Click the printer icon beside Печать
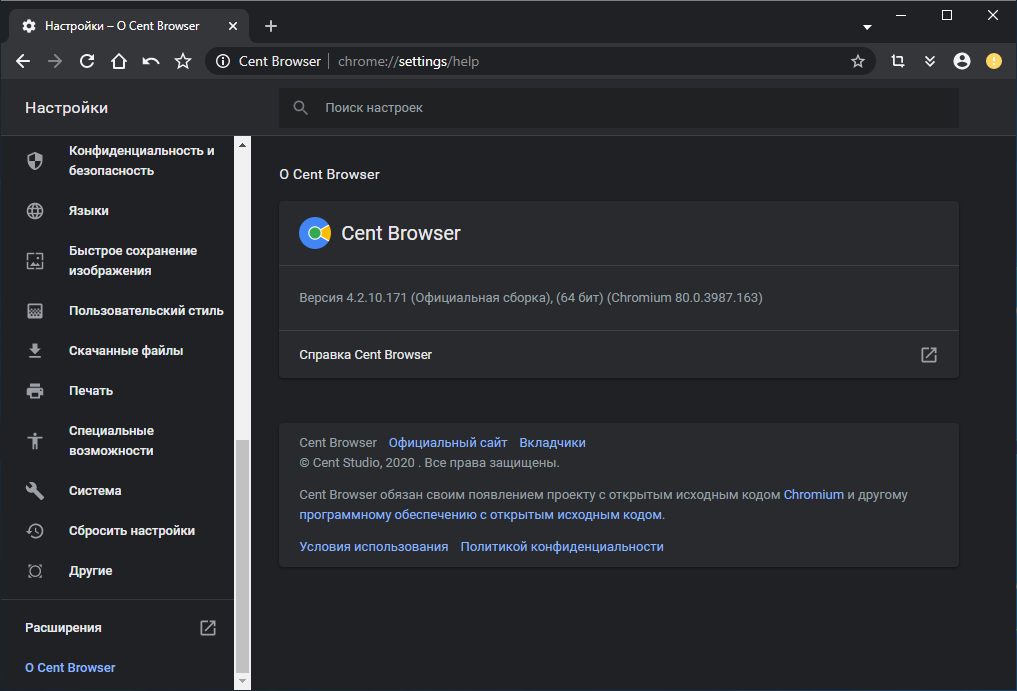Viewport: 1017px width, 691px height. coord(35,391)
